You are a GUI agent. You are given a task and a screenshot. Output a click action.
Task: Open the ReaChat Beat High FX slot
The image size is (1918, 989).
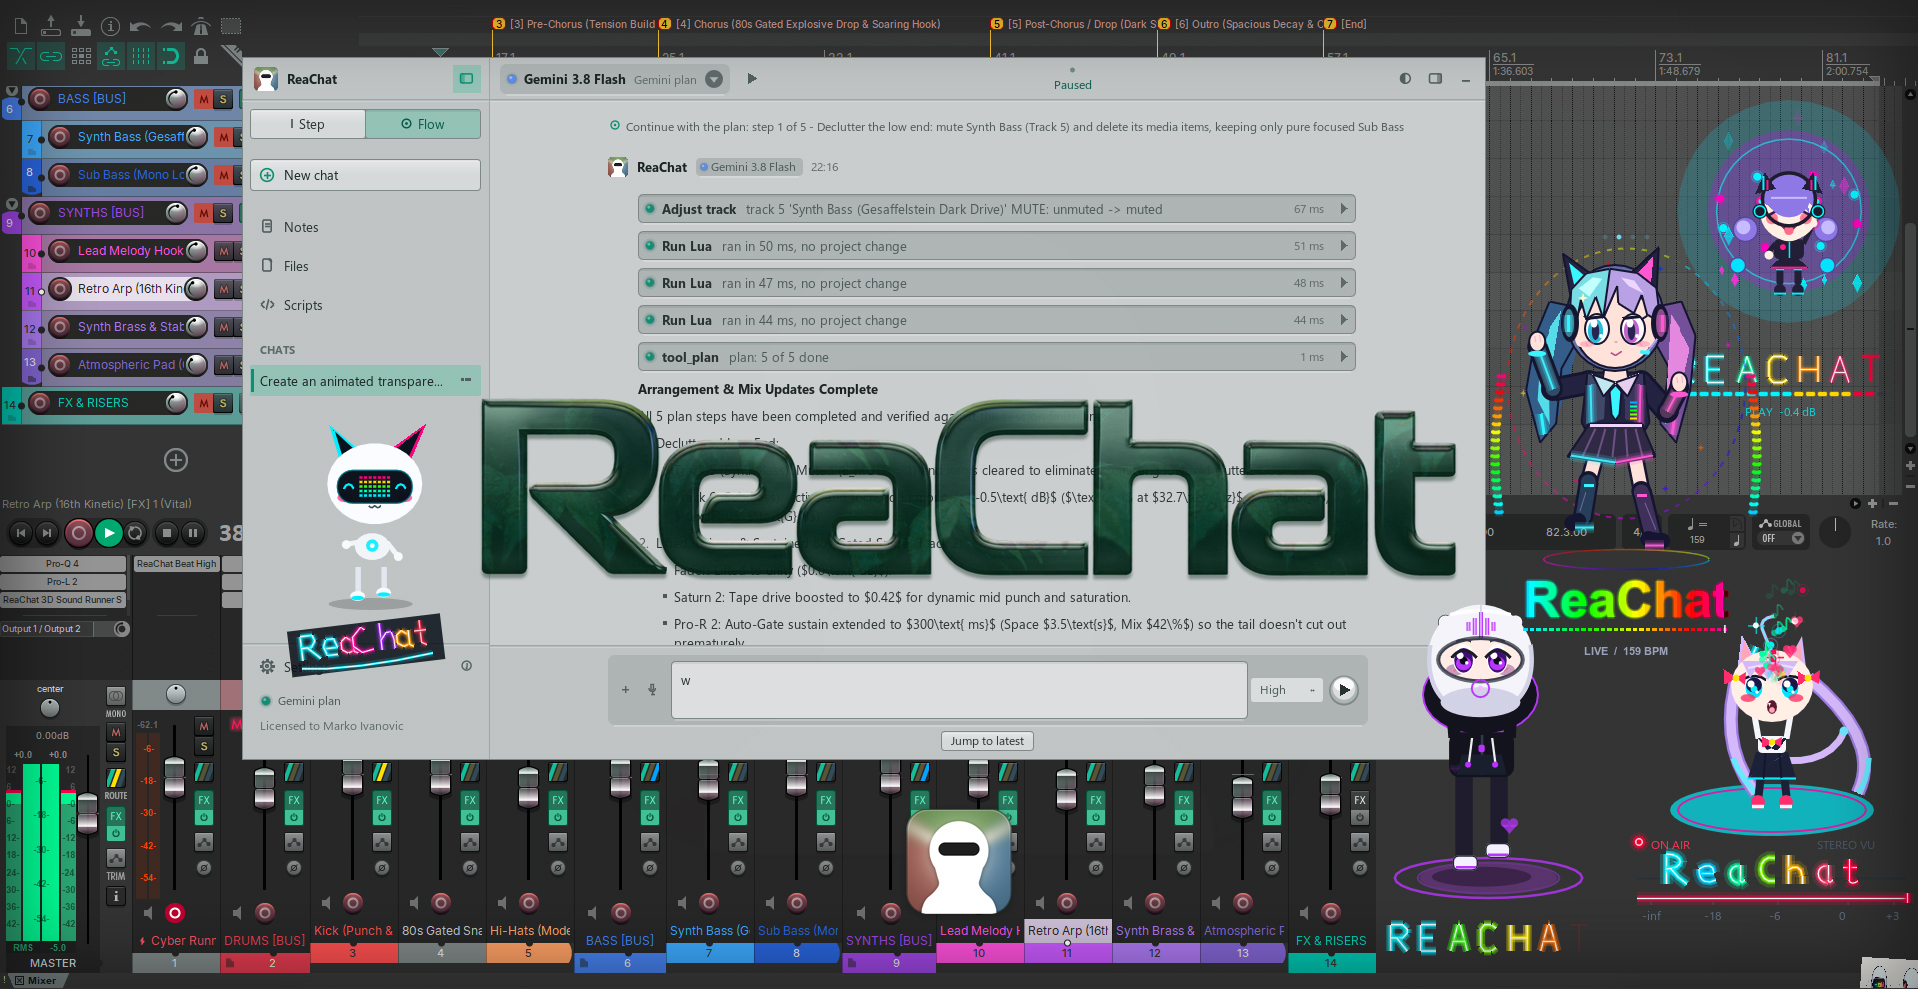tap(176, 564)
